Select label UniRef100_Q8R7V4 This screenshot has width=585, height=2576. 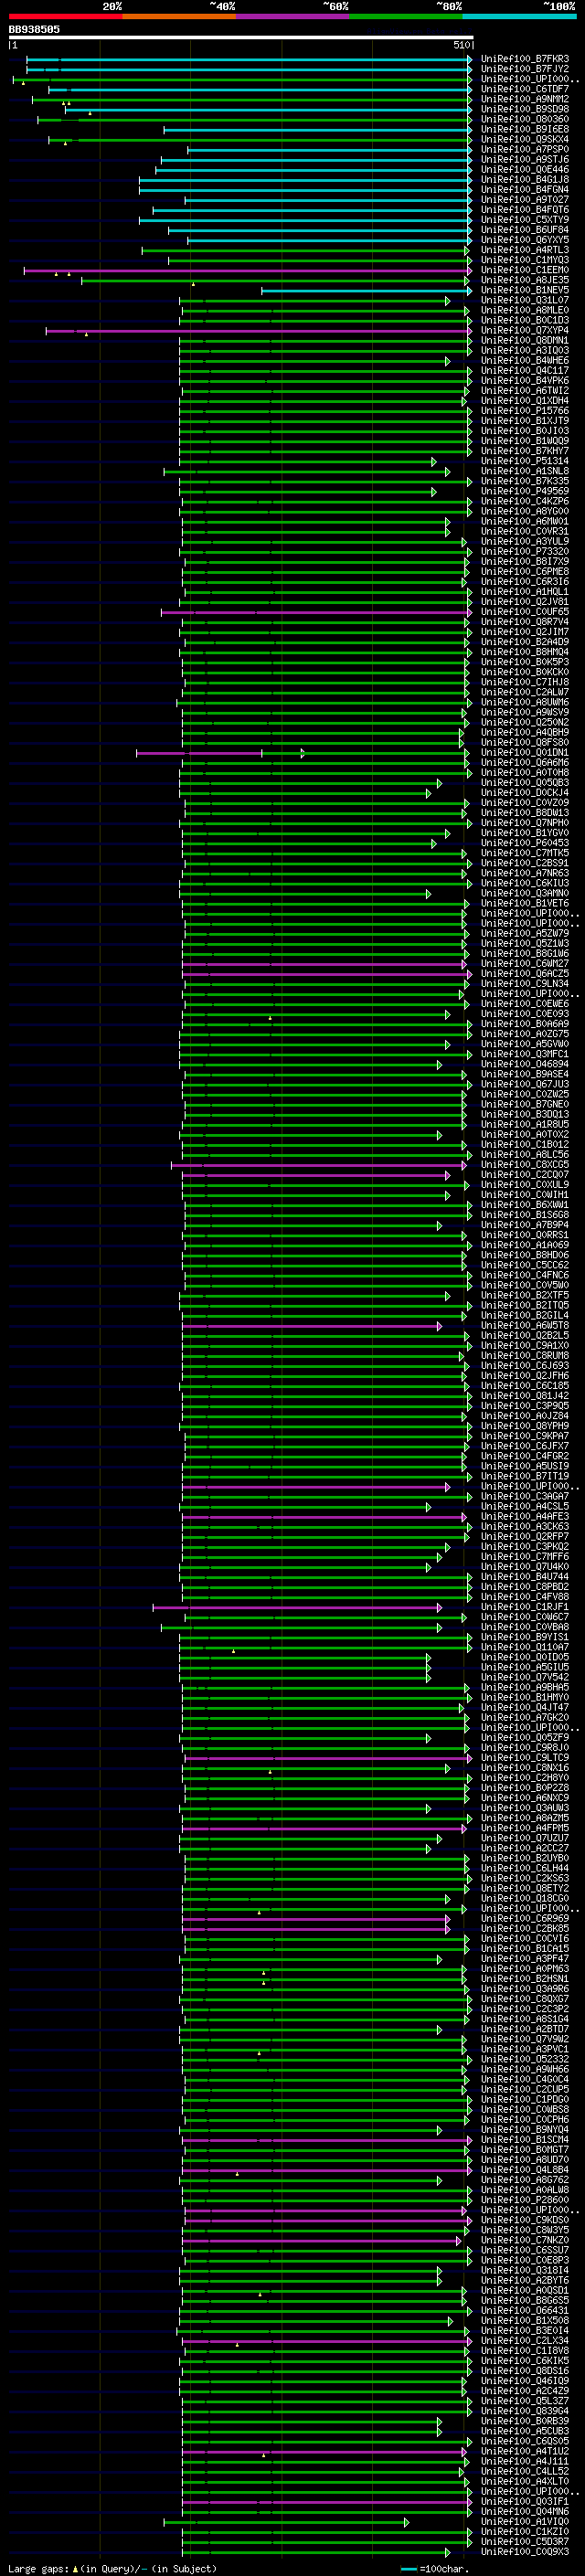pyautogui.click(x=525, y=622)
